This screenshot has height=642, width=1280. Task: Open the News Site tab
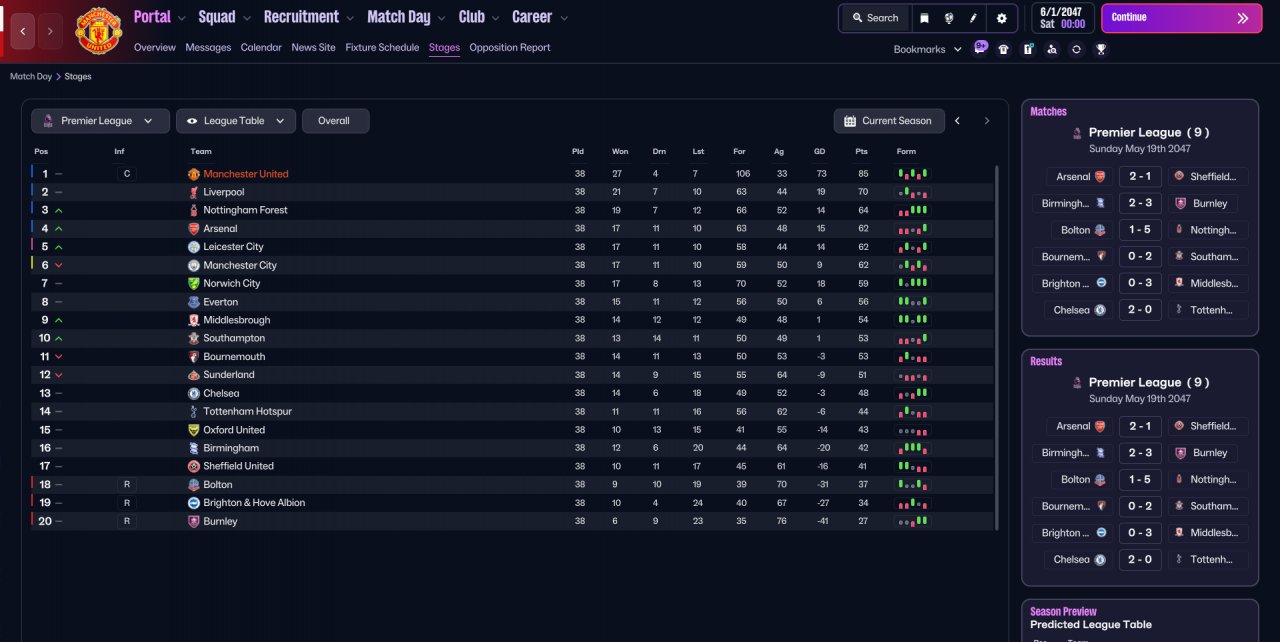pyautogui.click(x=313, y=47)
